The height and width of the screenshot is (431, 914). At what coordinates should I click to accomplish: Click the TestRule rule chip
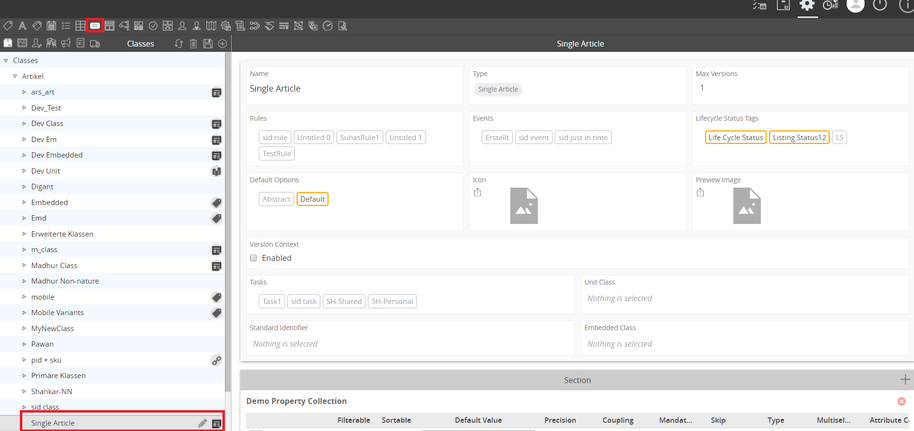pos(277,153)
